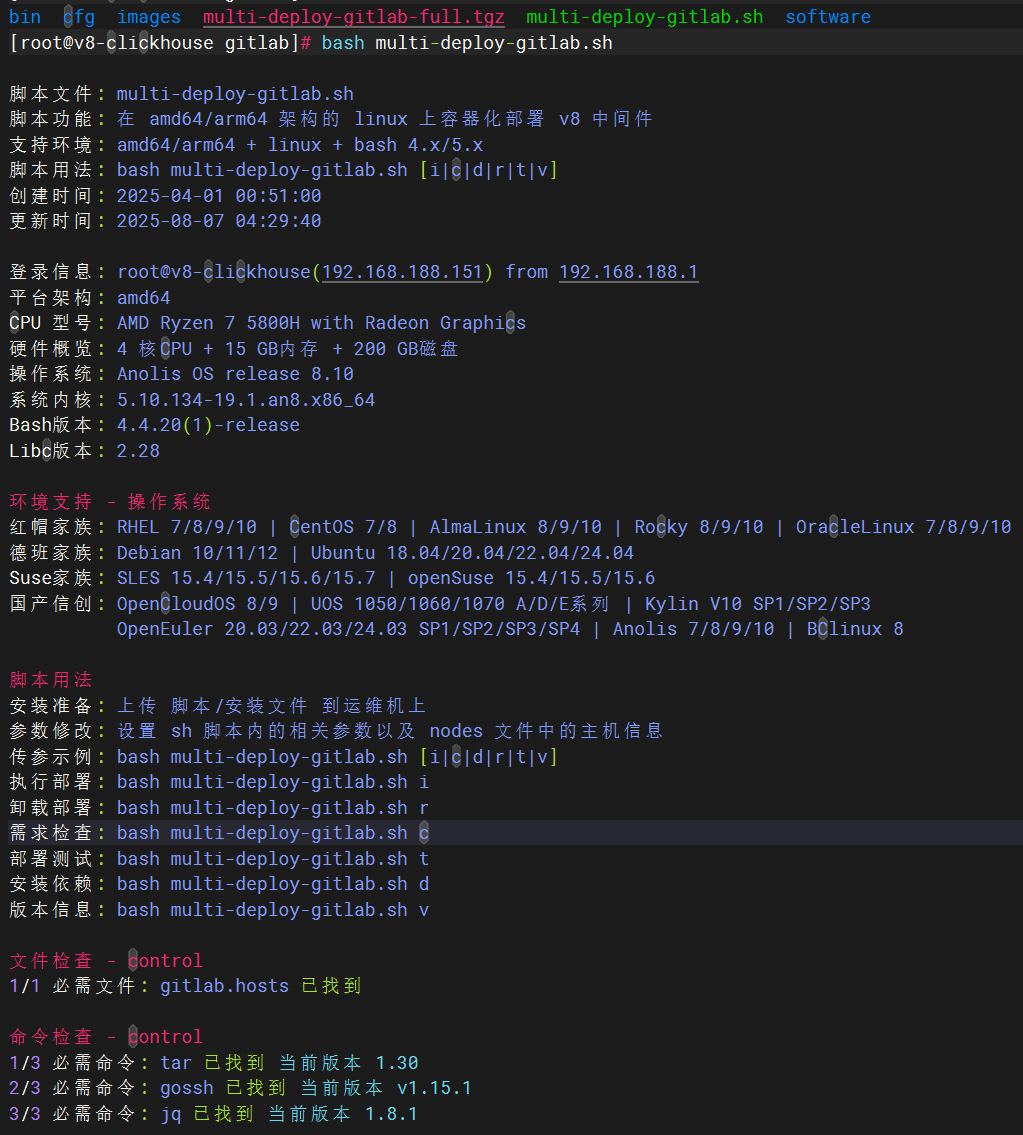Select the software directory in the listing
This screenshot has height=1135, width=1023.
[827, 17]
